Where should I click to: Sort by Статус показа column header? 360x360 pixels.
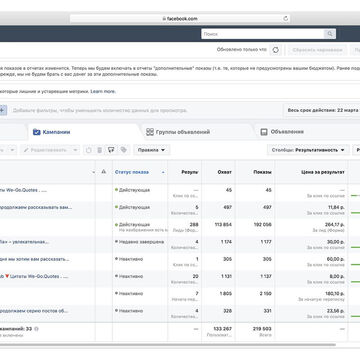coord(132,172)
